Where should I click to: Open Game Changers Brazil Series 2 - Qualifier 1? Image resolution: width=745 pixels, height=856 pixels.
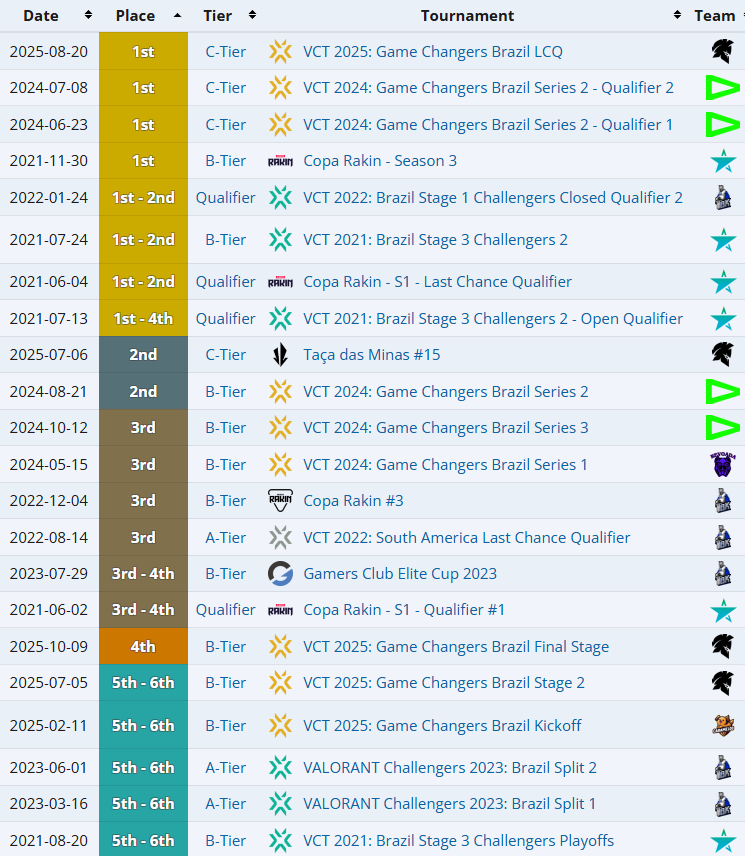click(x=488, y=125)
